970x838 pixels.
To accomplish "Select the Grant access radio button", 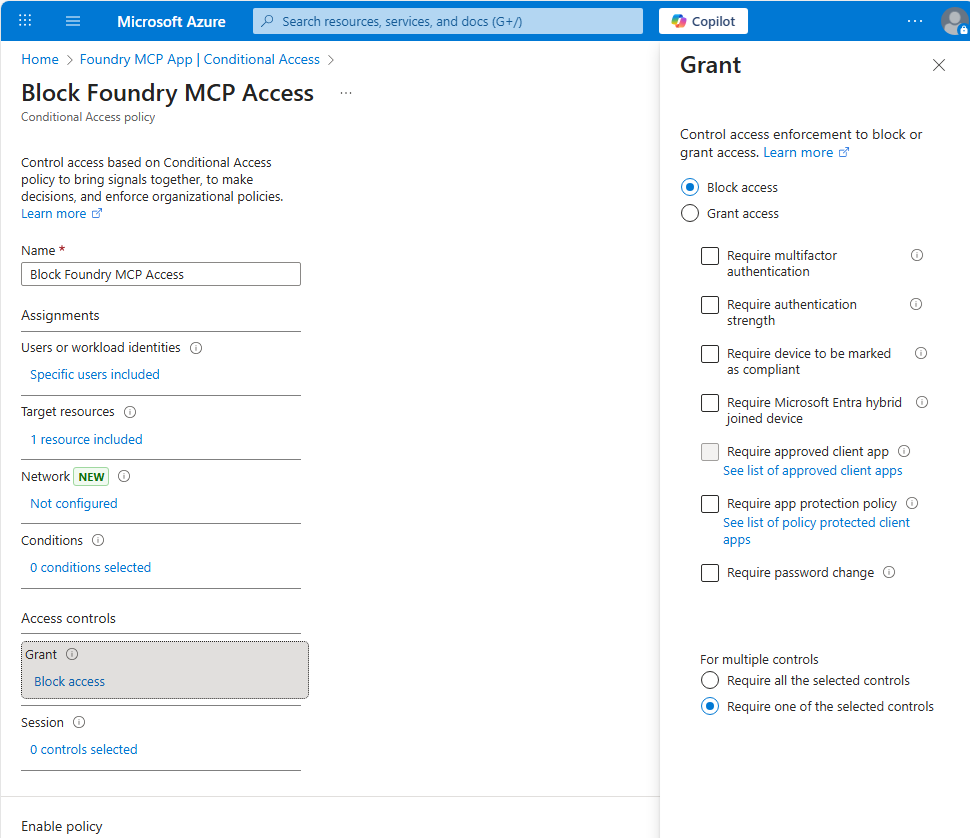I will point(689,213).
